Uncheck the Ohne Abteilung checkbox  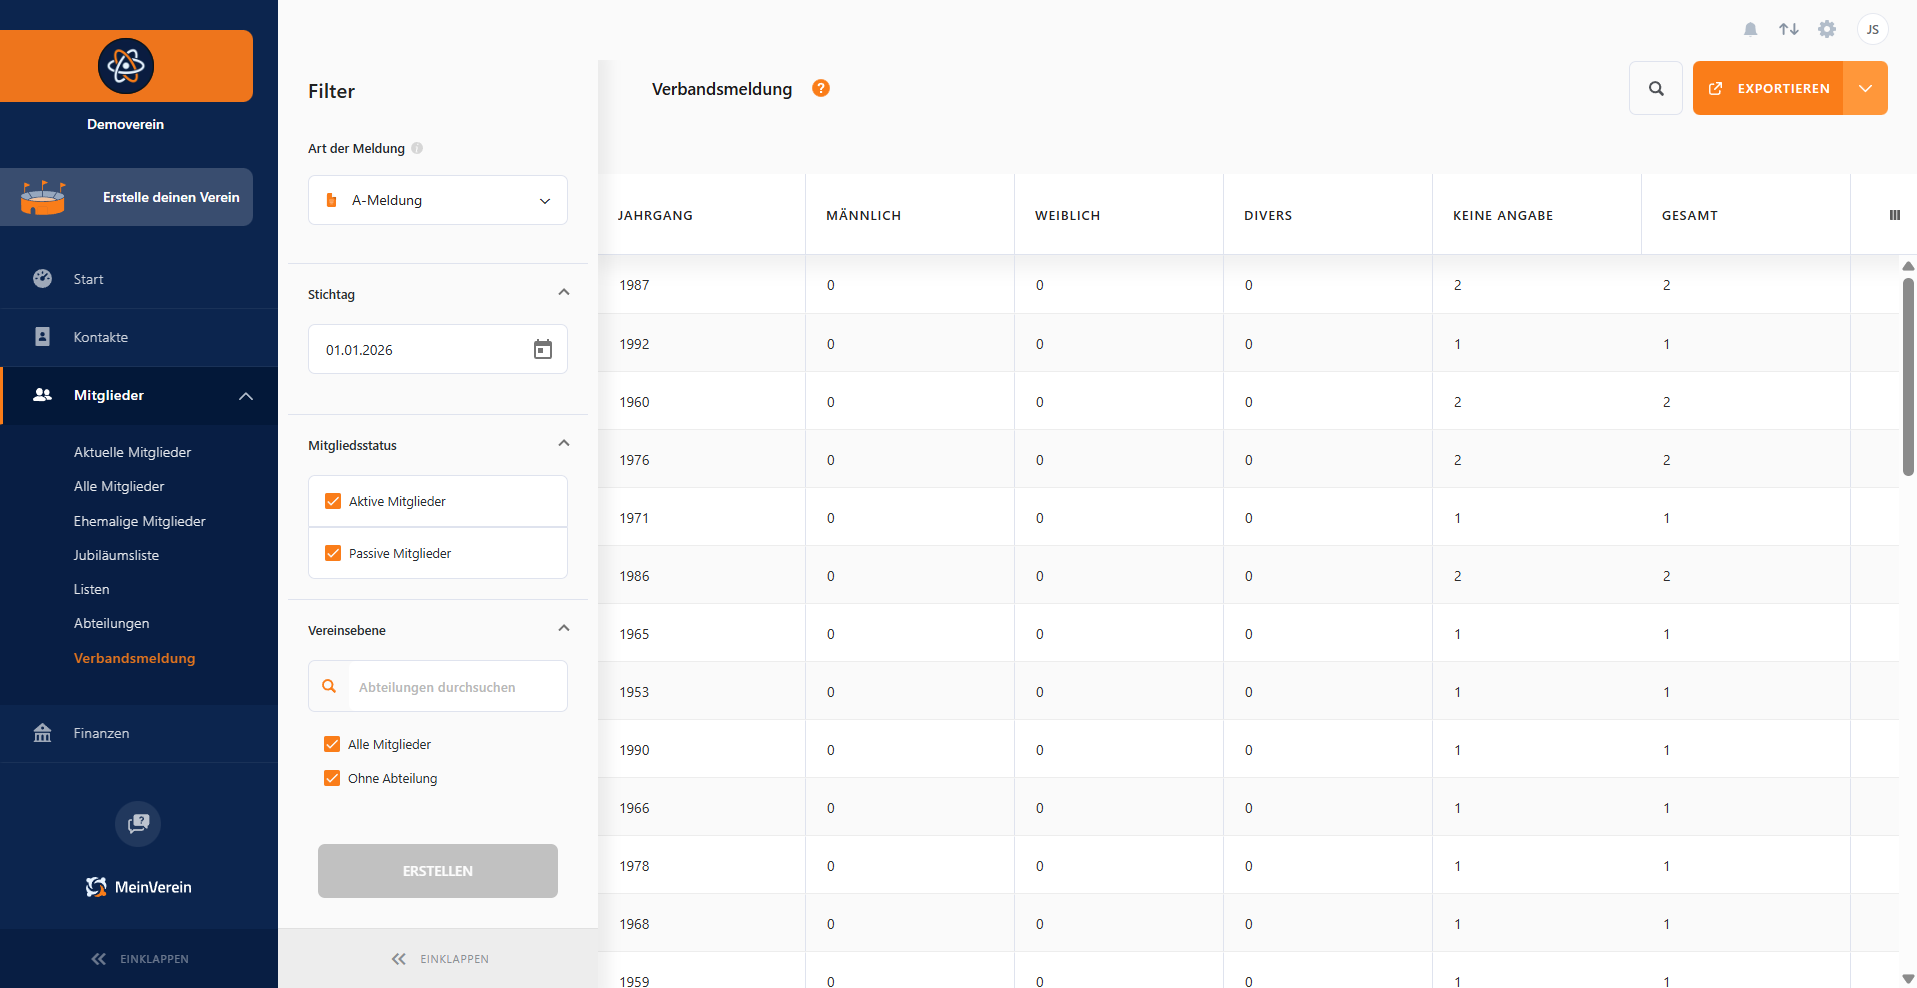(332, 778)
